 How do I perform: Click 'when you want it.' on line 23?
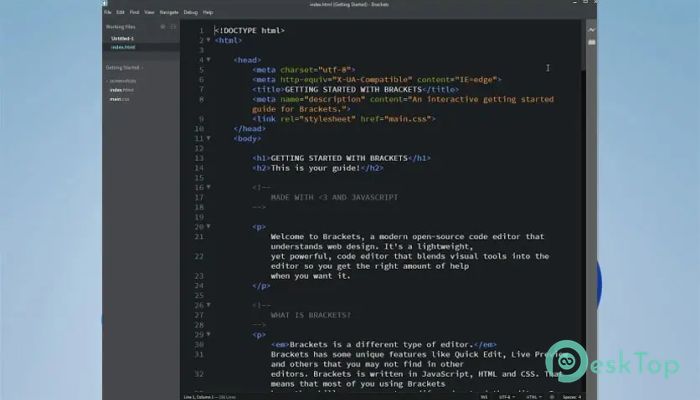tap(310, 276)
